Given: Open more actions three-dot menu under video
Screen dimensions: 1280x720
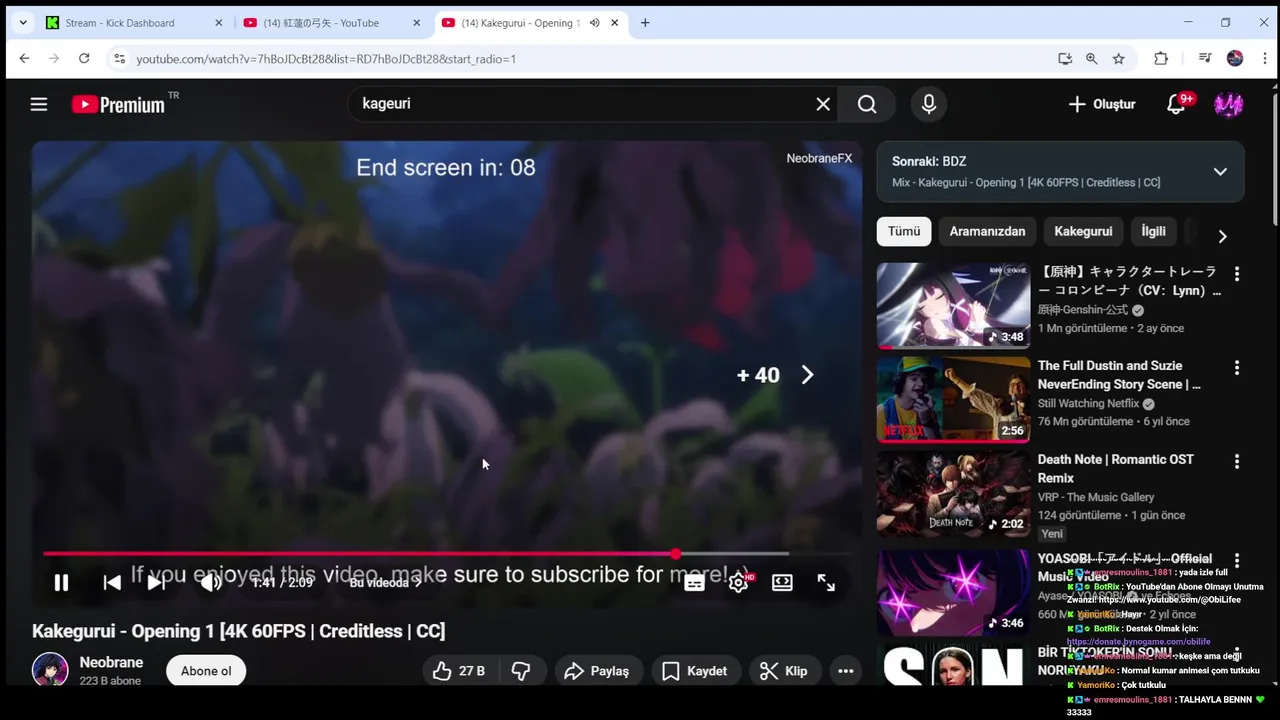Looking at the screenshot, I should click(x=846, y=671).
